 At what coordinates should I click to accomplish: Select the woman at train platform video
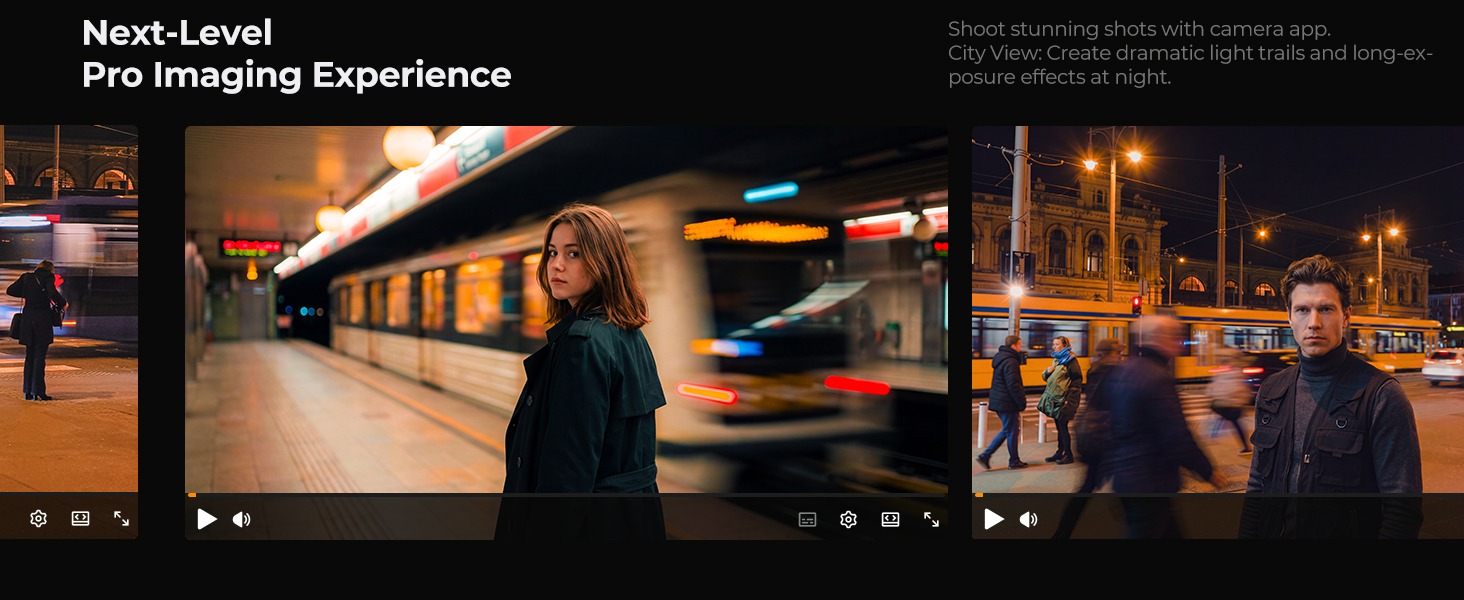(567, 309)
